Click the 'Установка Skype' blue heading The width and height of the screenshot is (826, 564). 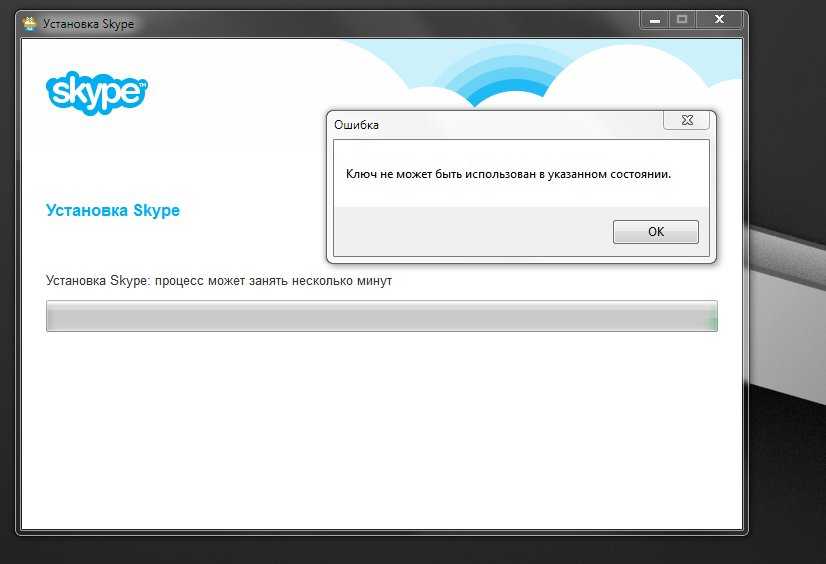(x=113, y=211)
